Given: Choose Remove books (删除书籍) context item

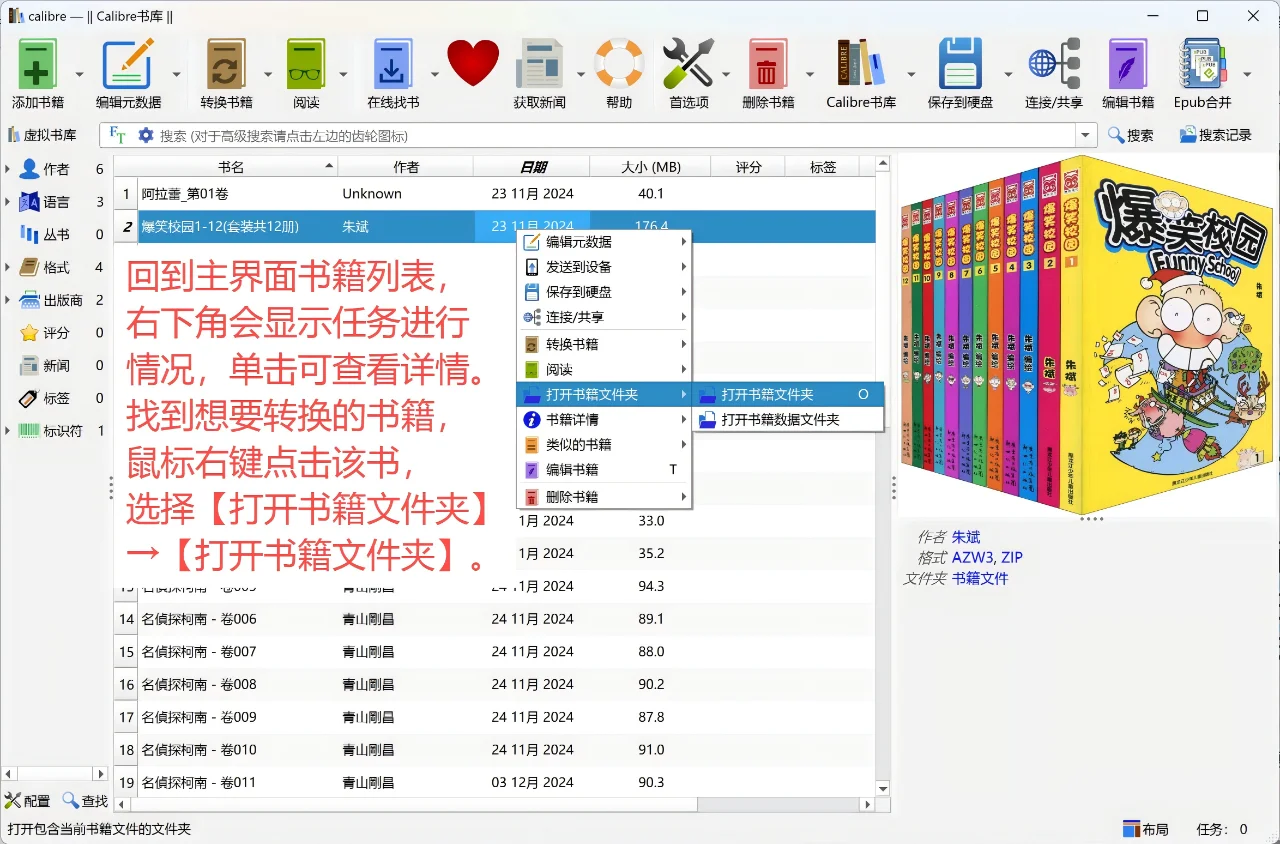Looking at the screenshot, I should [604, 497].
